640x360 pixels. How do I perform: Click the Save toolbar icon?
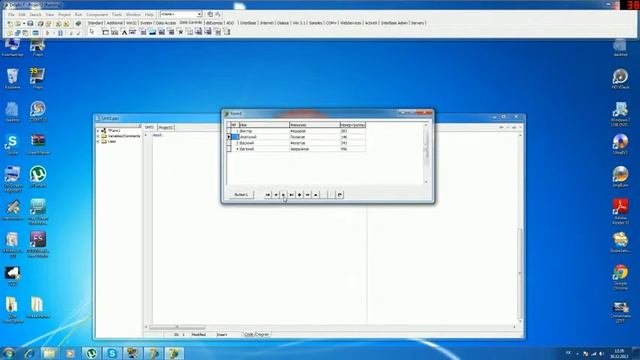click(30, 24)
